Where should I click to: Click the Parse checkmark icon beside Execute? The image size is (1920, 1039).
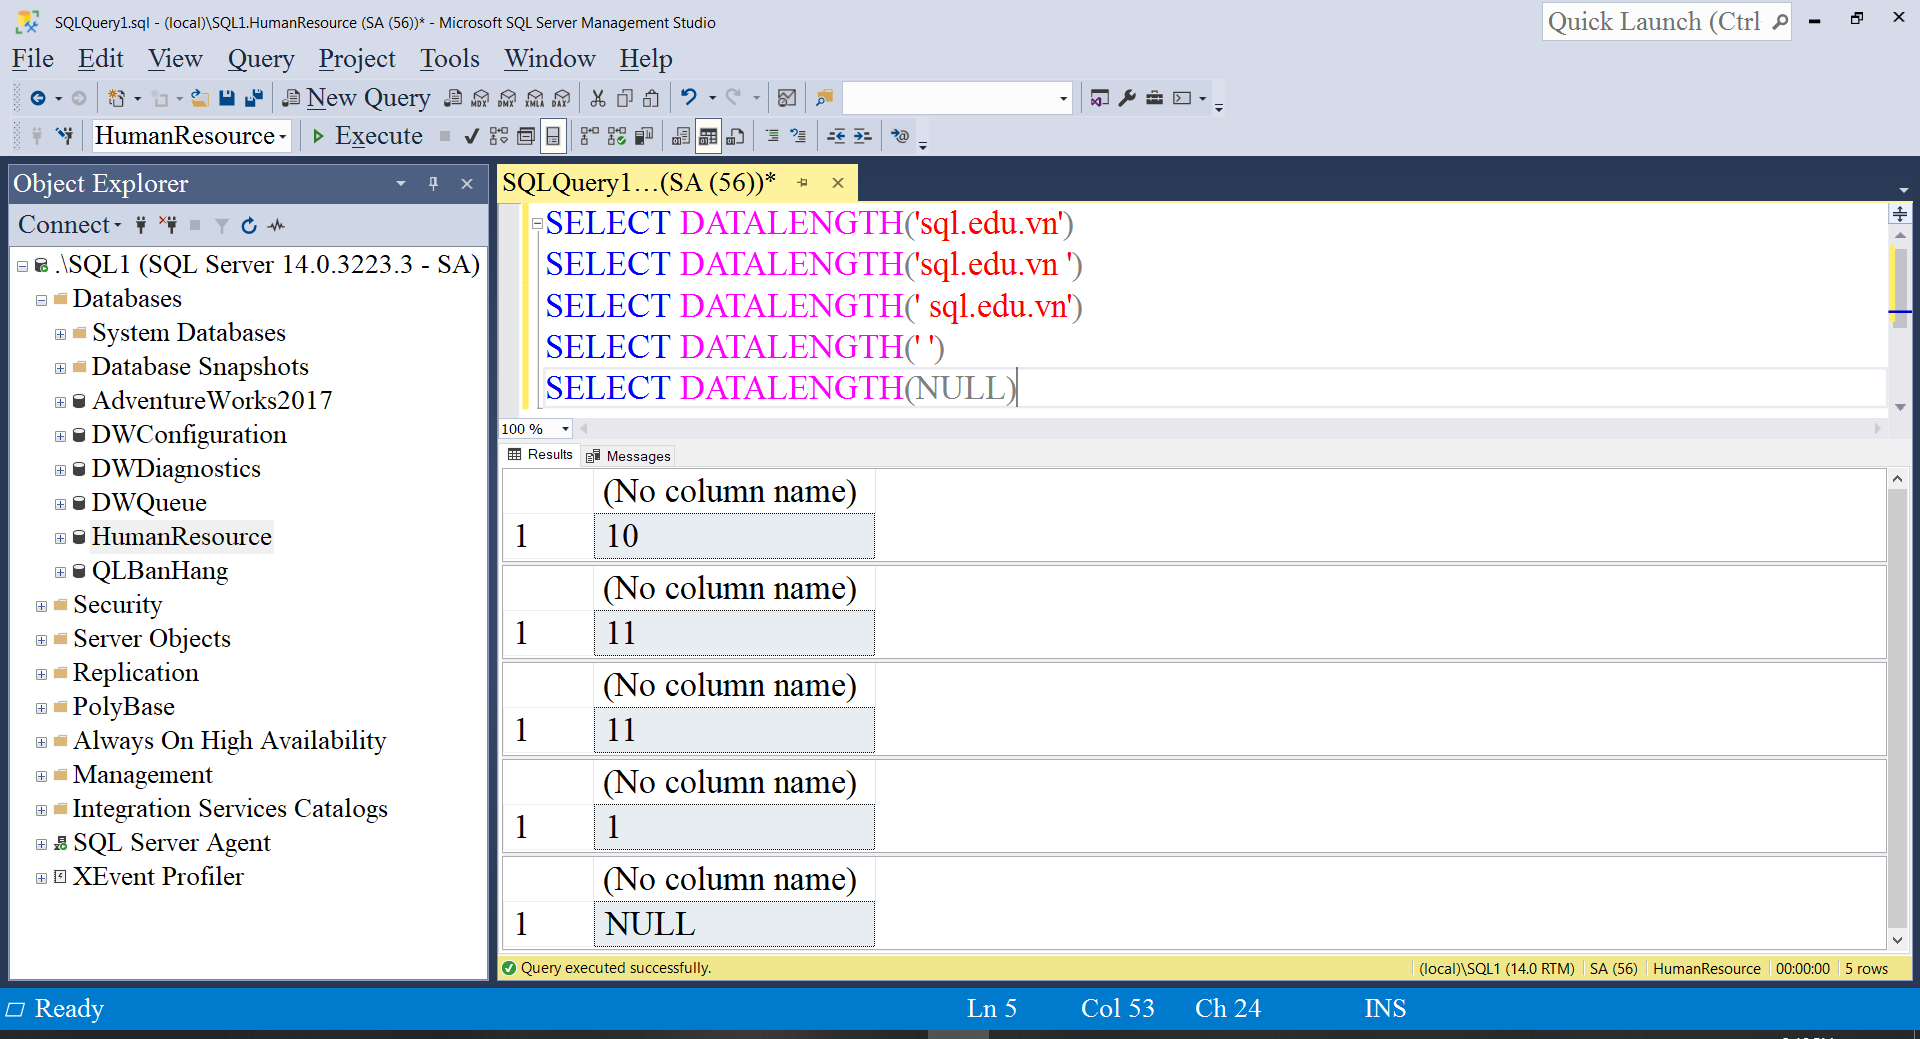472,136
